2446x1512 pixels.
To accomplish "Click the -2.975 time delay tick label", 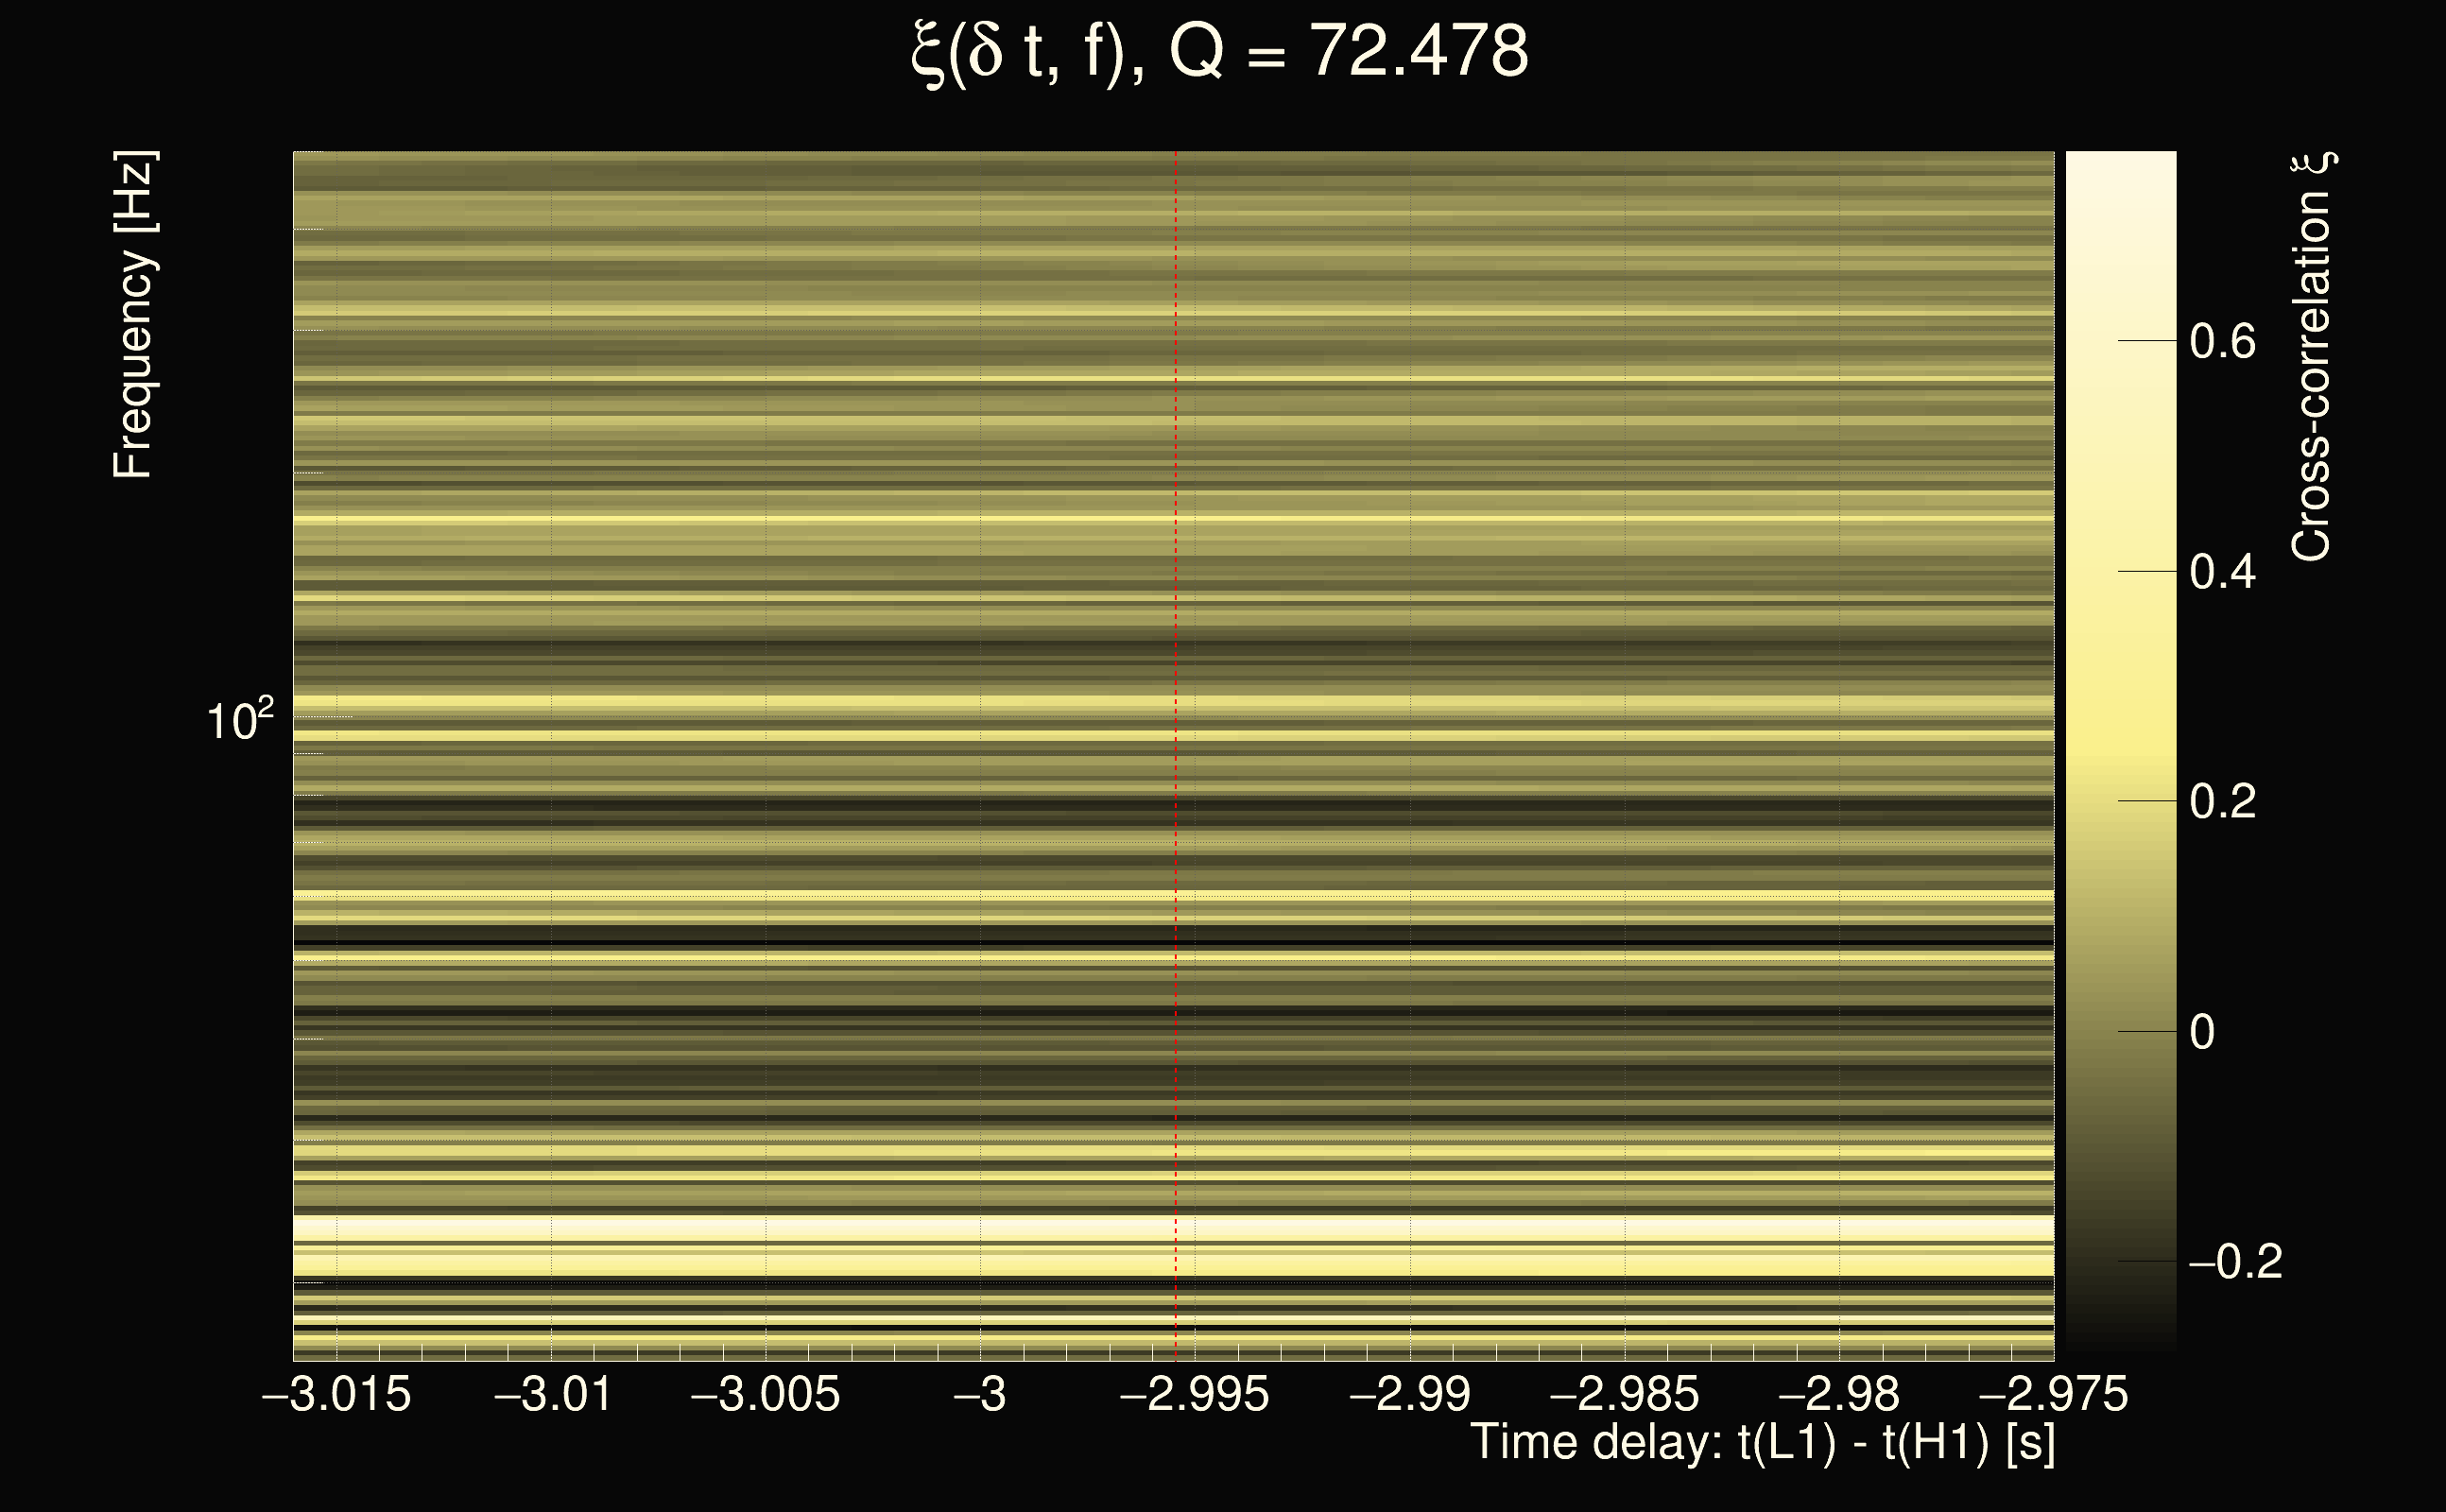I will click(x=2053, y=1395).
